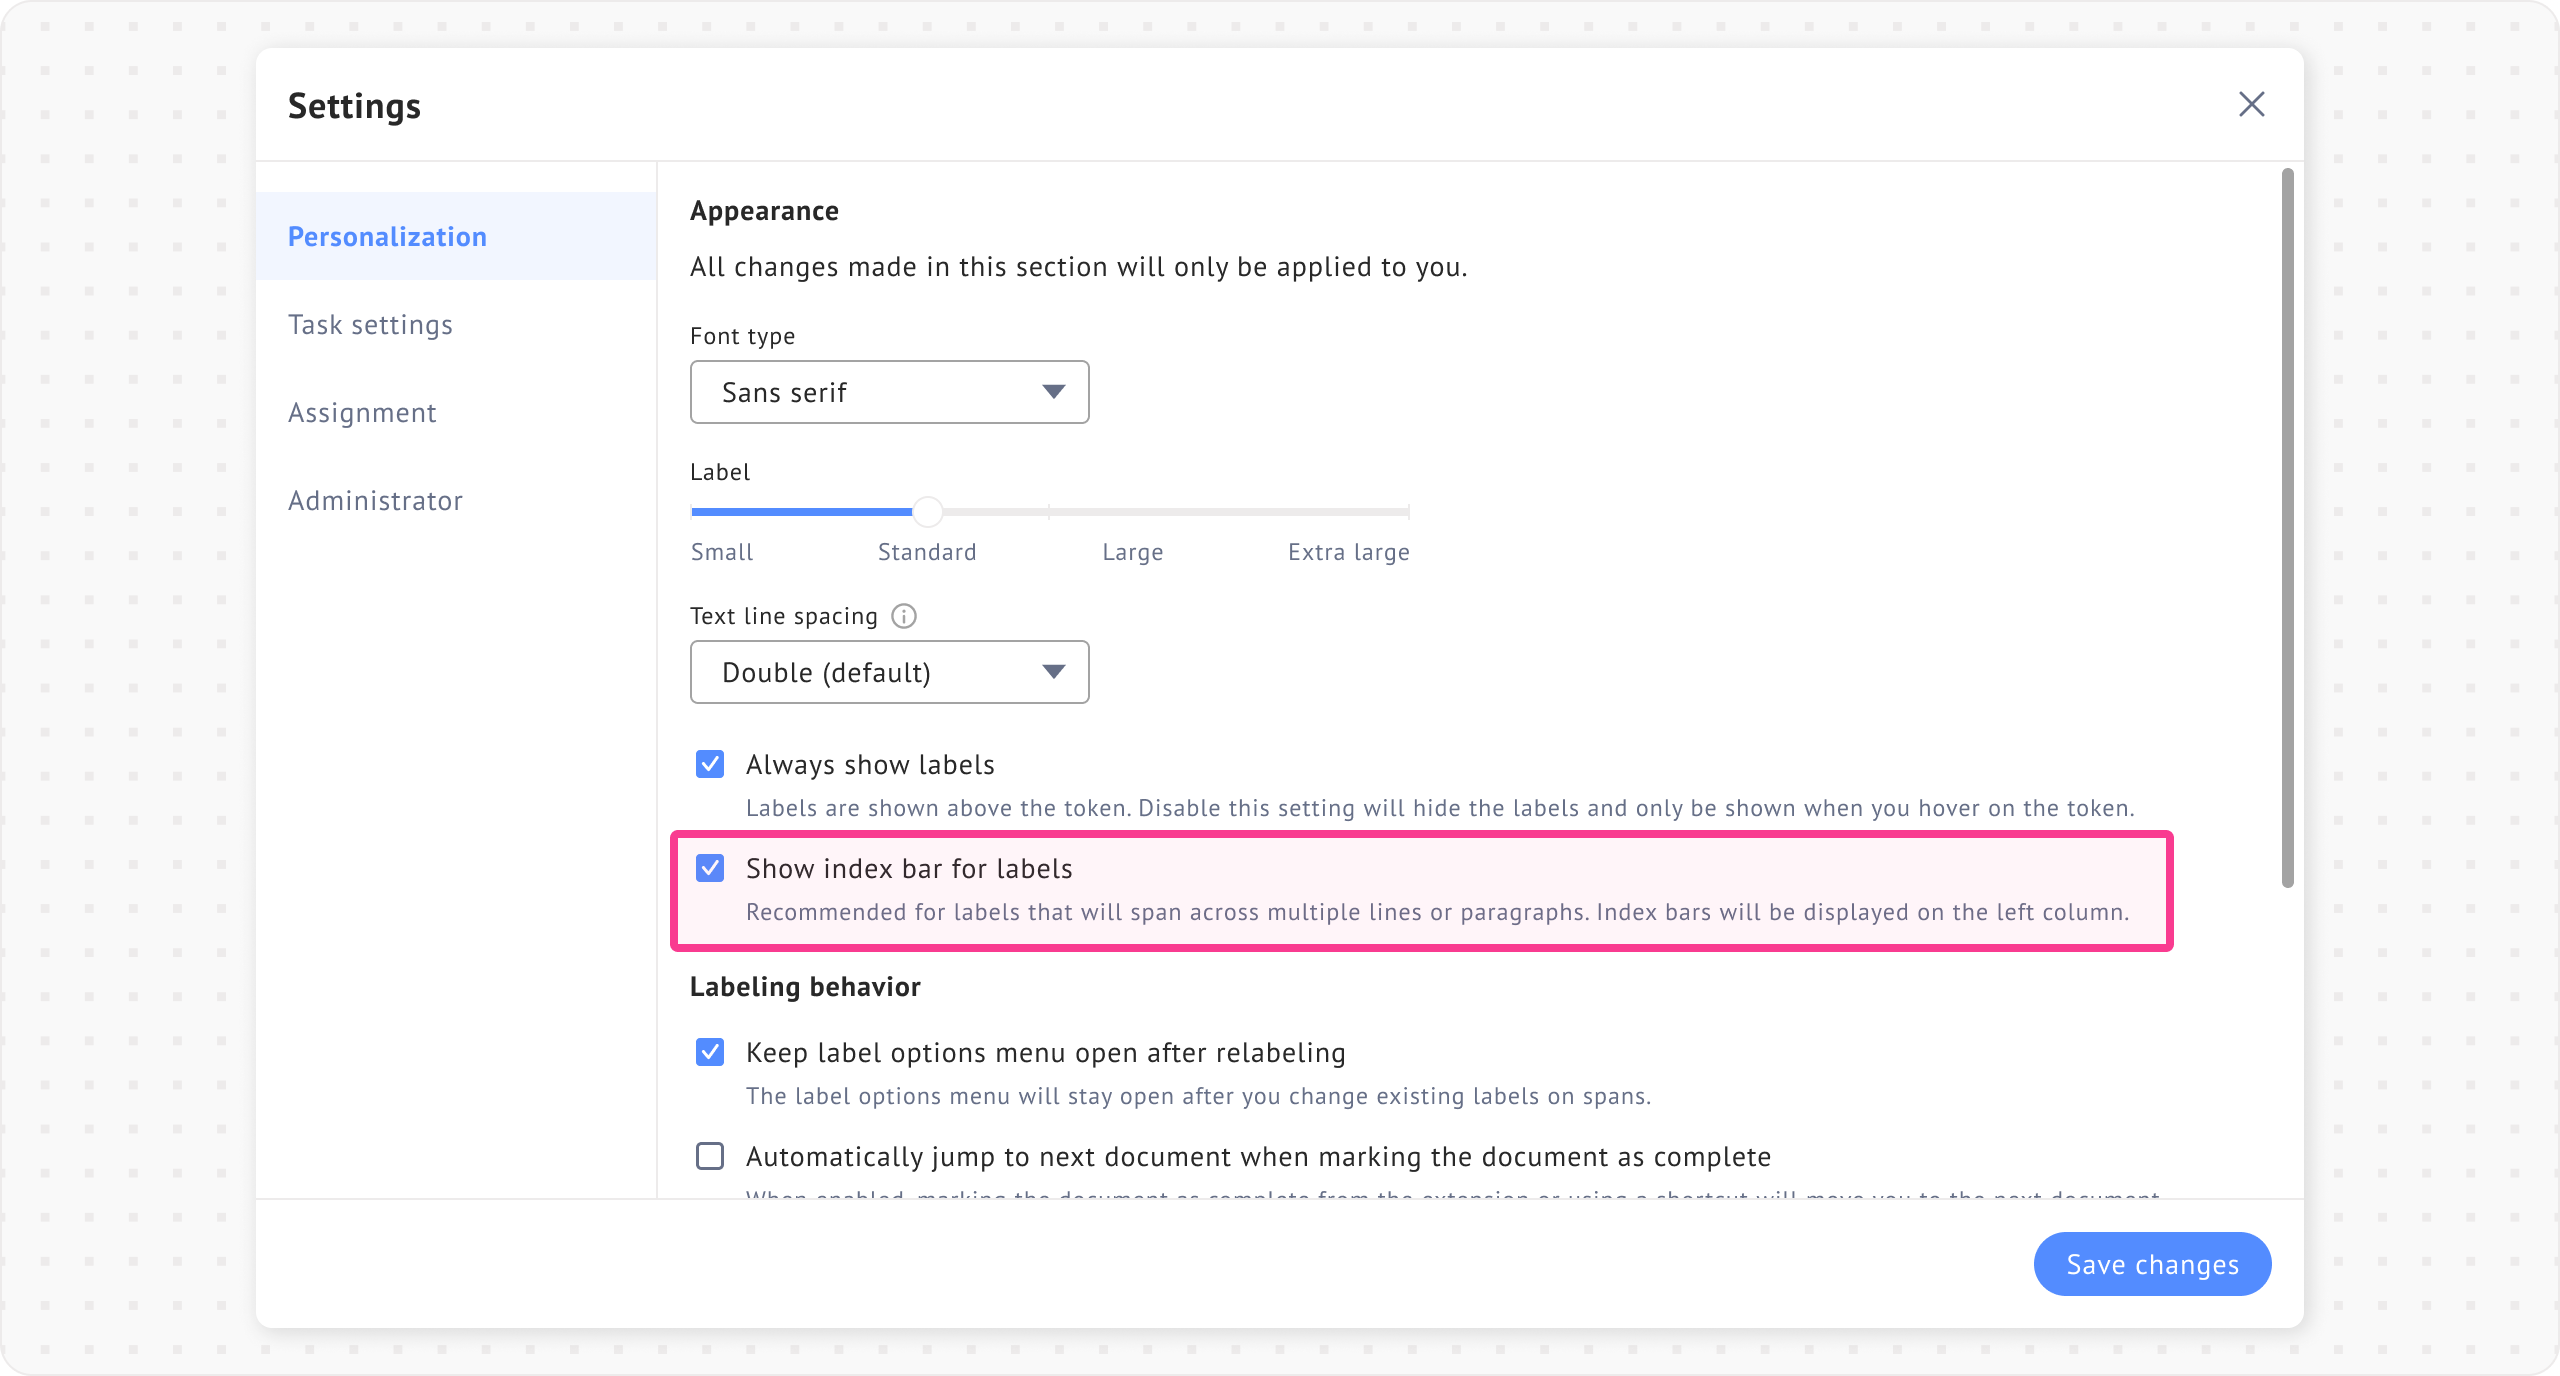Switch to Task settings section
2560x1376 pixels.
(x=370, y=325)
